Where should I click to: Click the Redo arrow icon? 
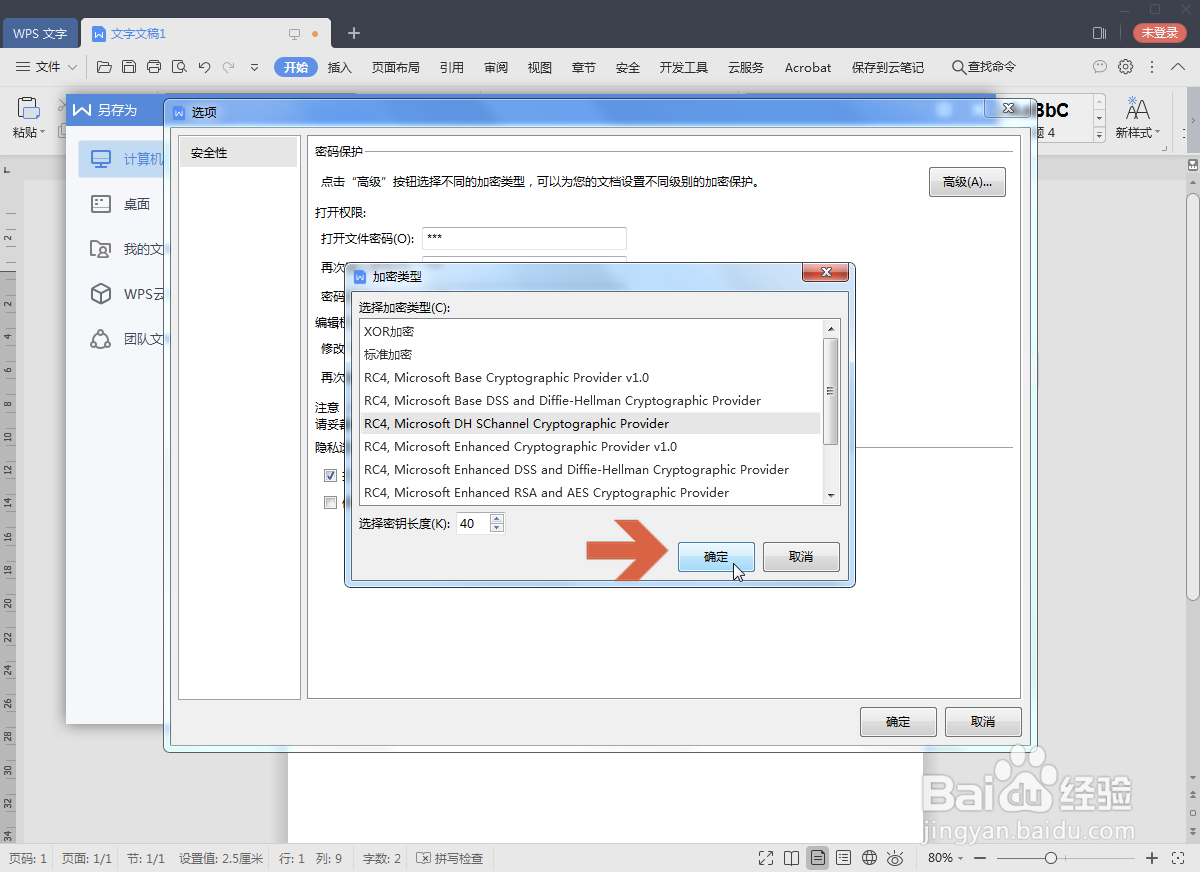click(229, 67)
